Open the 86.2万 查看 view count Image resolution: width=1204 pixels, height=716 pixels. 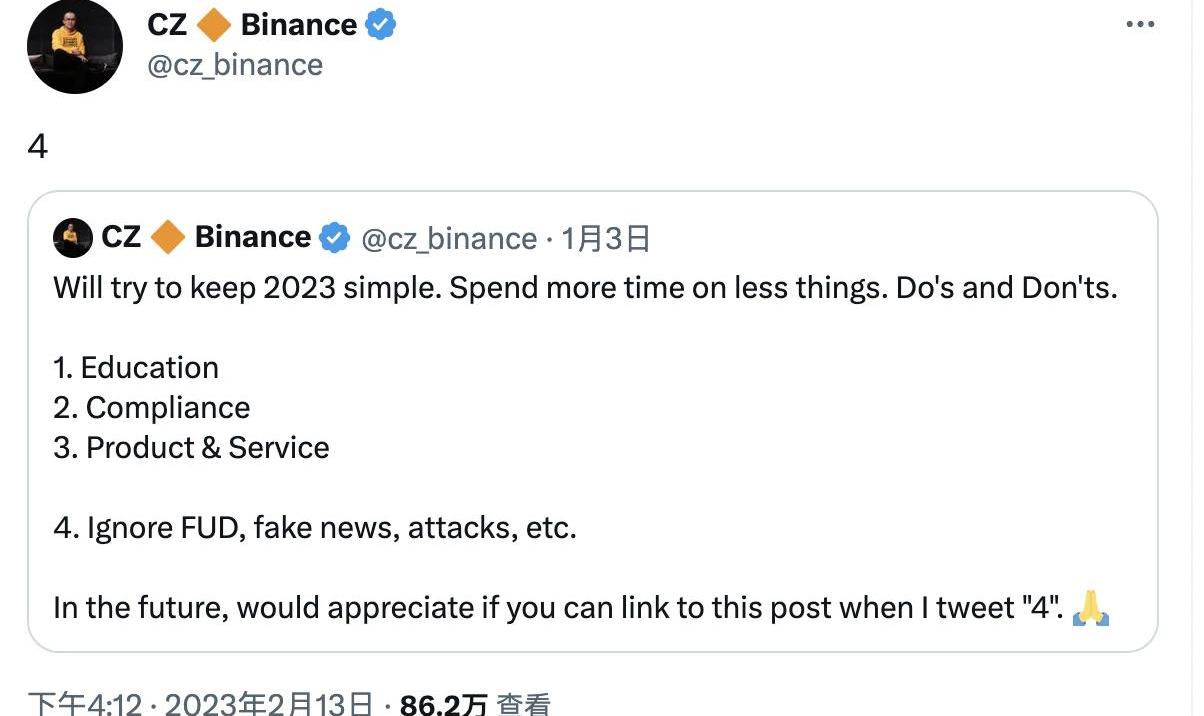[475, 704]
